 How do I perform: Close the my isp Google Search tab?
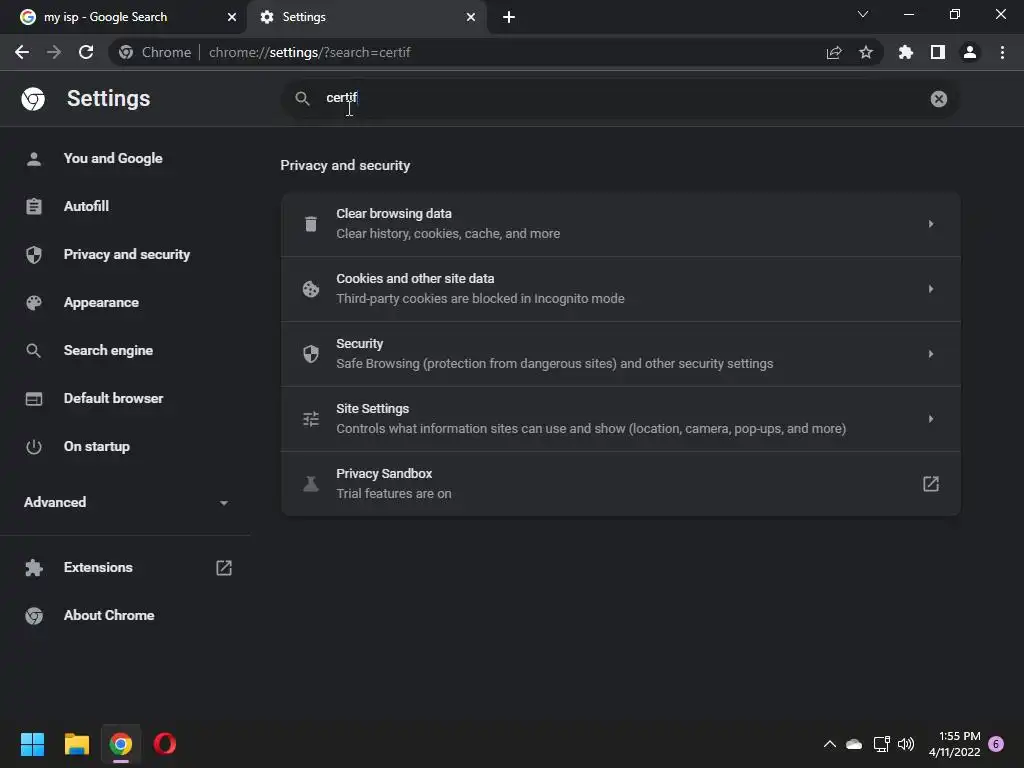pyautogui.click(x=232, y=17)
